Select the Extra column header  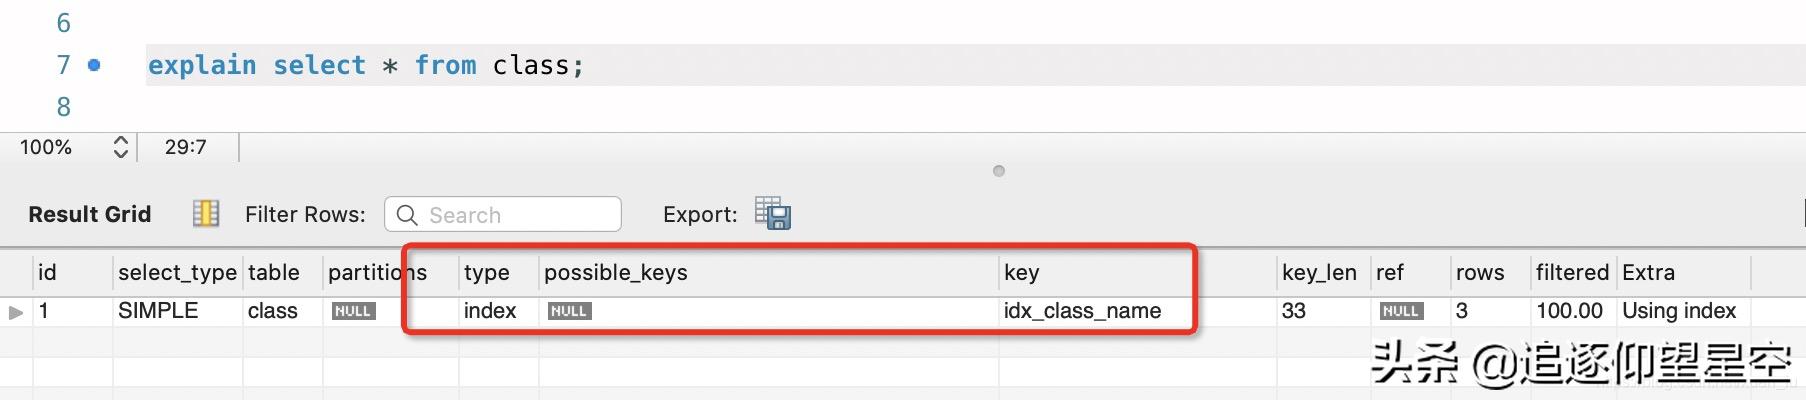[1648, 272]
